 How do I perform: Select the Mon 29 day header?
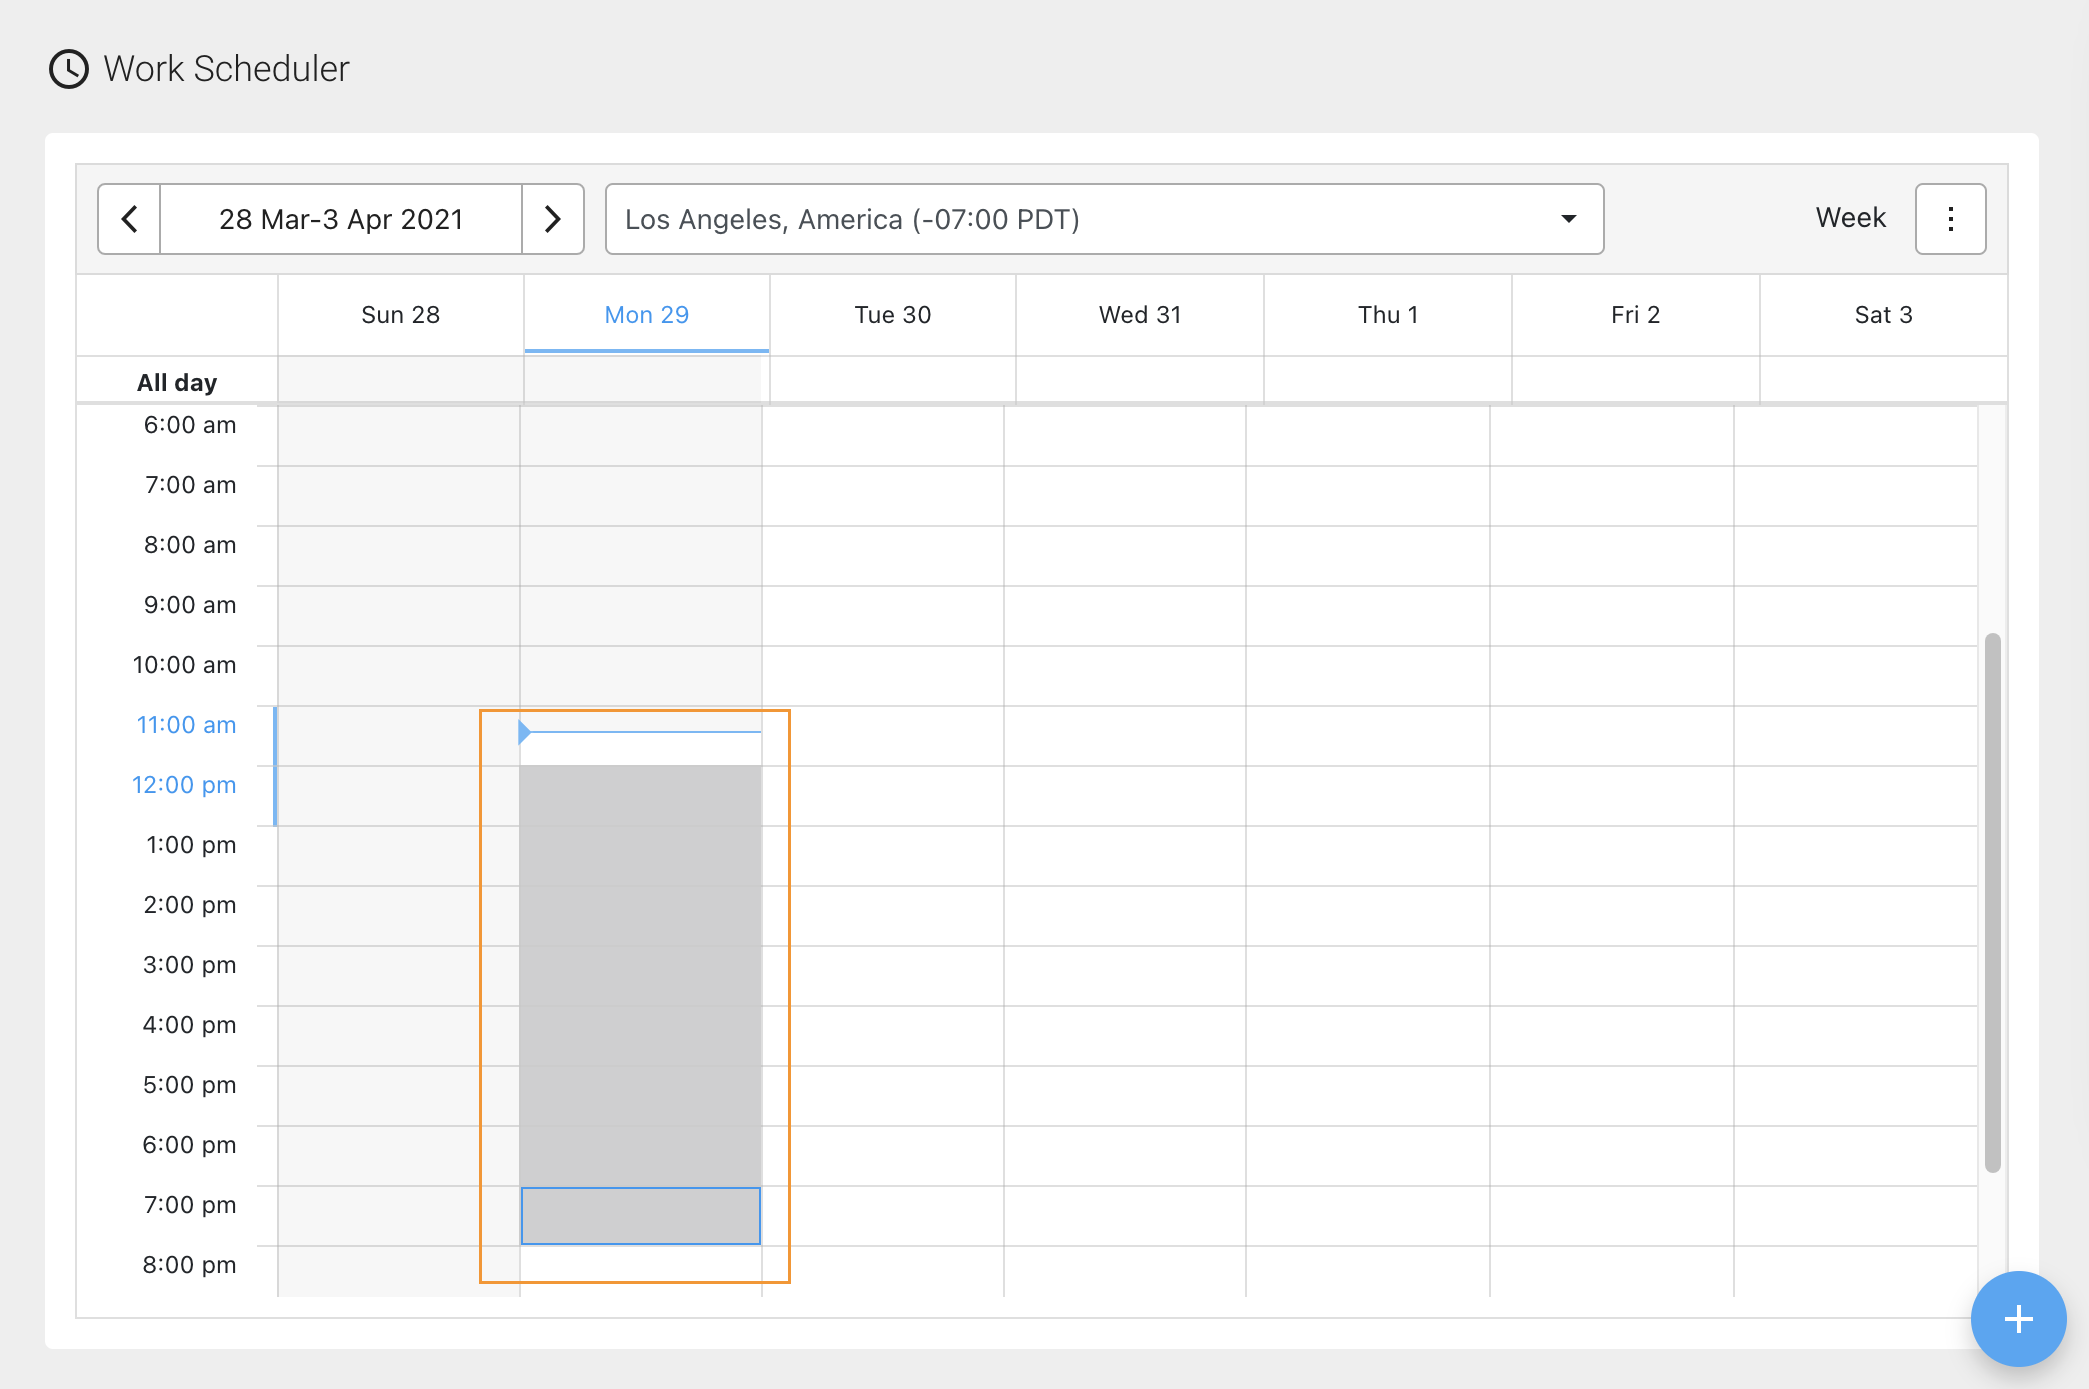tap(647, 315)
